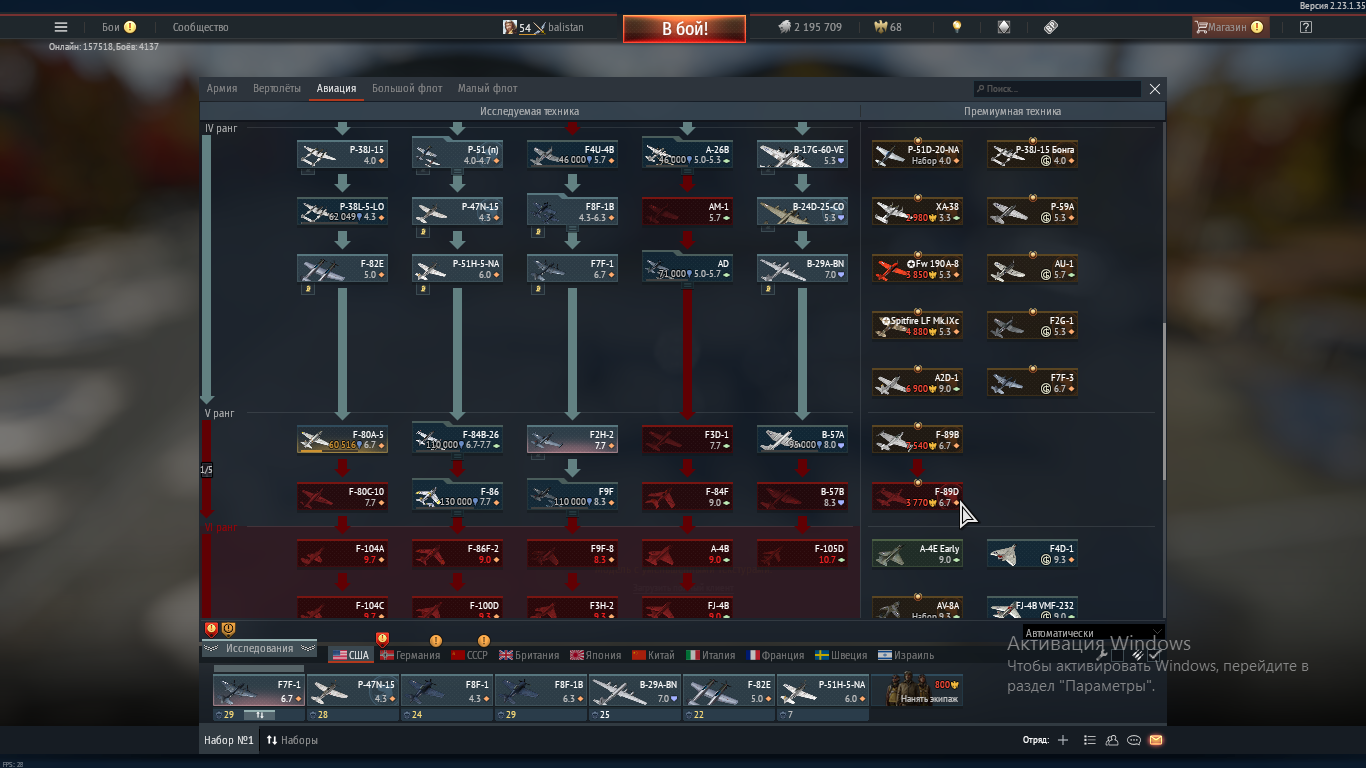Toggle the checkmark option under Автоматически

(1155, 655)
